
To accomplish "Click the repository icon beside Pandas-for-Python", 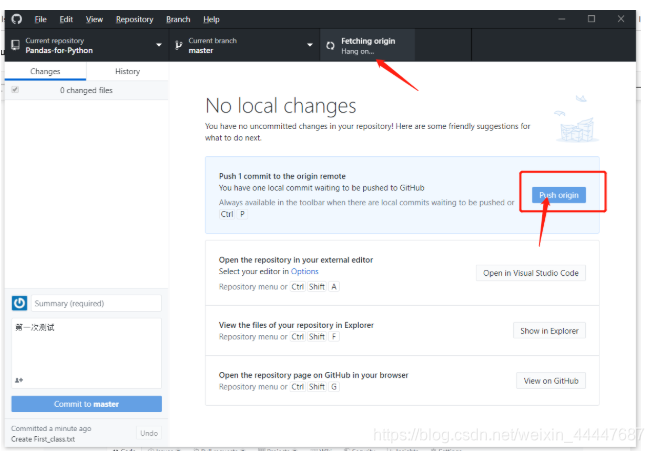I will [15, 45].
